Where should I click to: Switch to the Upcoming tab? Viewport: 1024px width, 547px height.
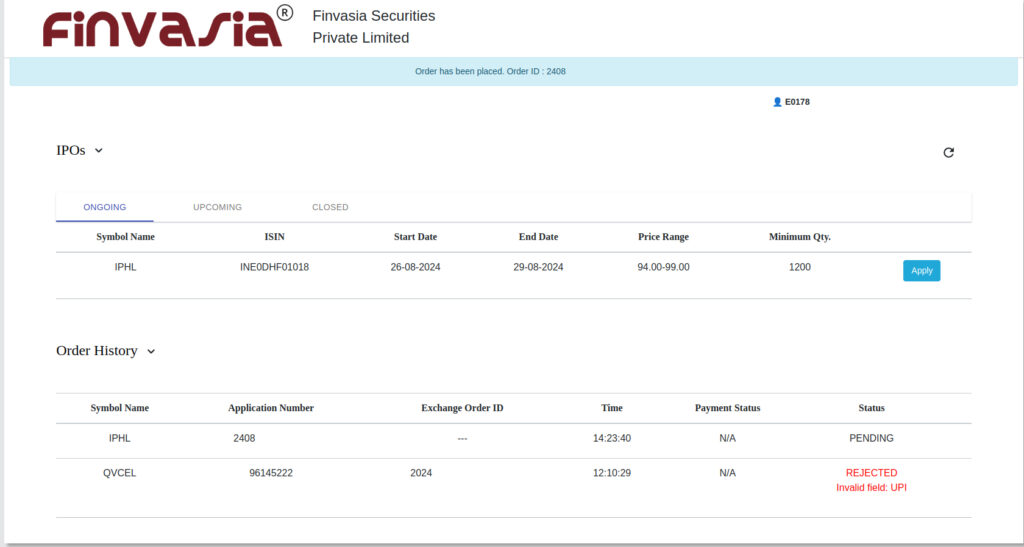[217, 207]
